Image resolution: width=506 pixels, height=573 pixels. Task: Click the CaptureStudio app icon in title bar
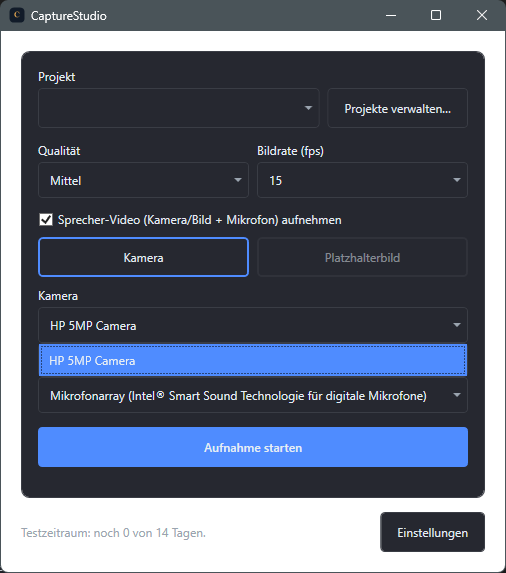17,15
